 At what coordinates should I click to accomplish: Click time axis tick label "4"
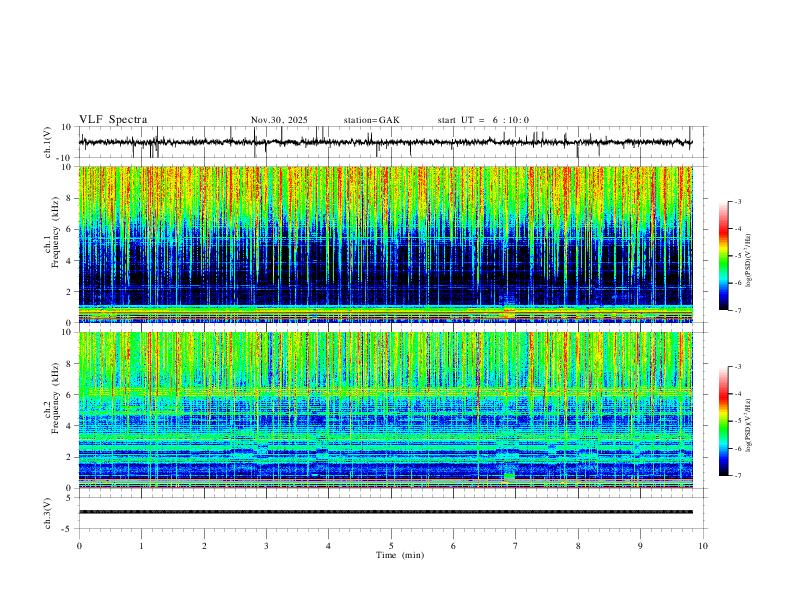328,546
